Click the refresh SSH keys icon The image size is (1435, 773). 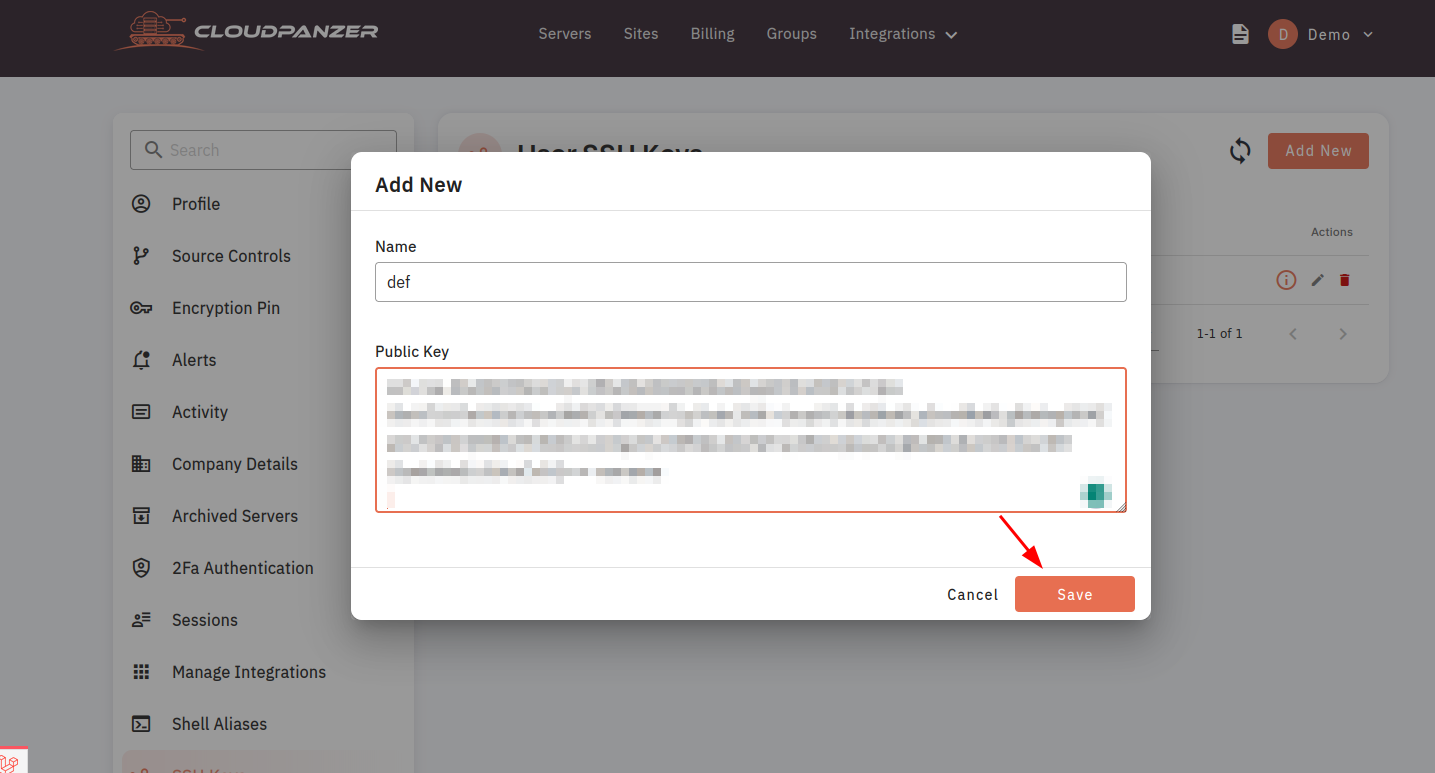point(1240,151)
